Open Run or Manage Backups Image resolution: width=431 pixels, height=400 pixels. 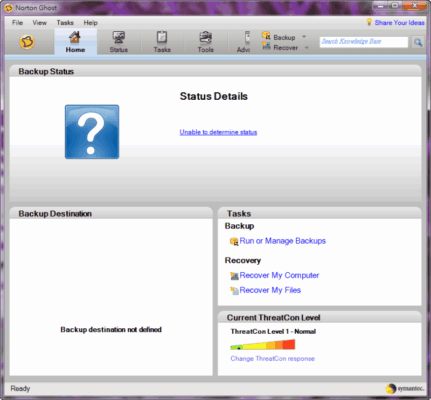(x=283, y=241)
